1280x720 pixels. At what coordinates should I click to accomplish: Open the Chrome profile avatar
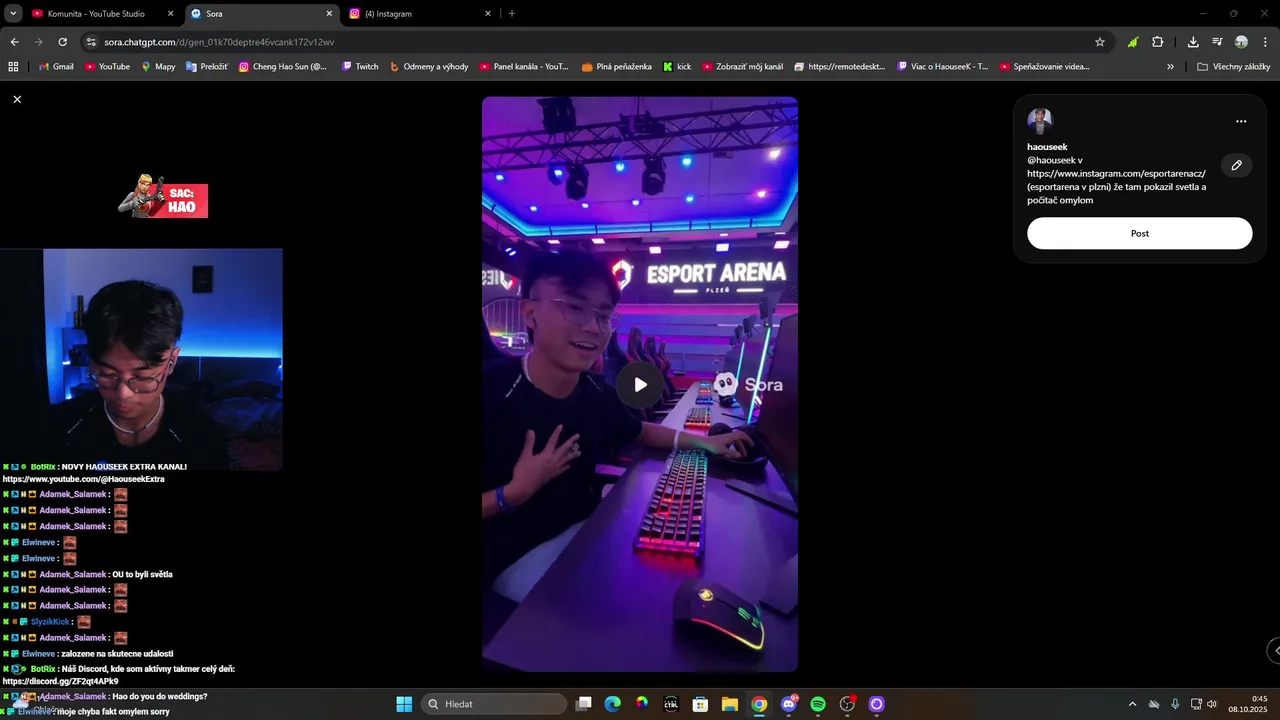click(1241, 42)
